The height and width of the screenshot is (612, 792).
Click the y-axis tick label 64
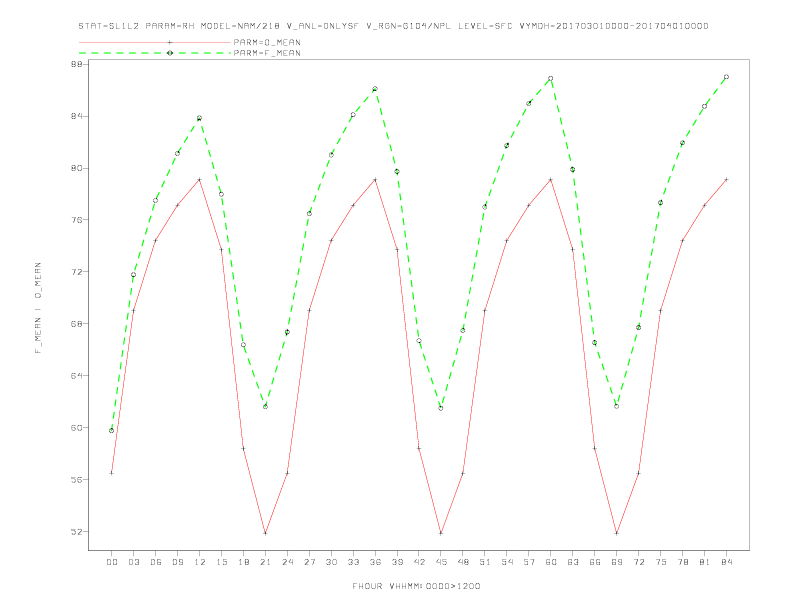click(x=77, y=376)
